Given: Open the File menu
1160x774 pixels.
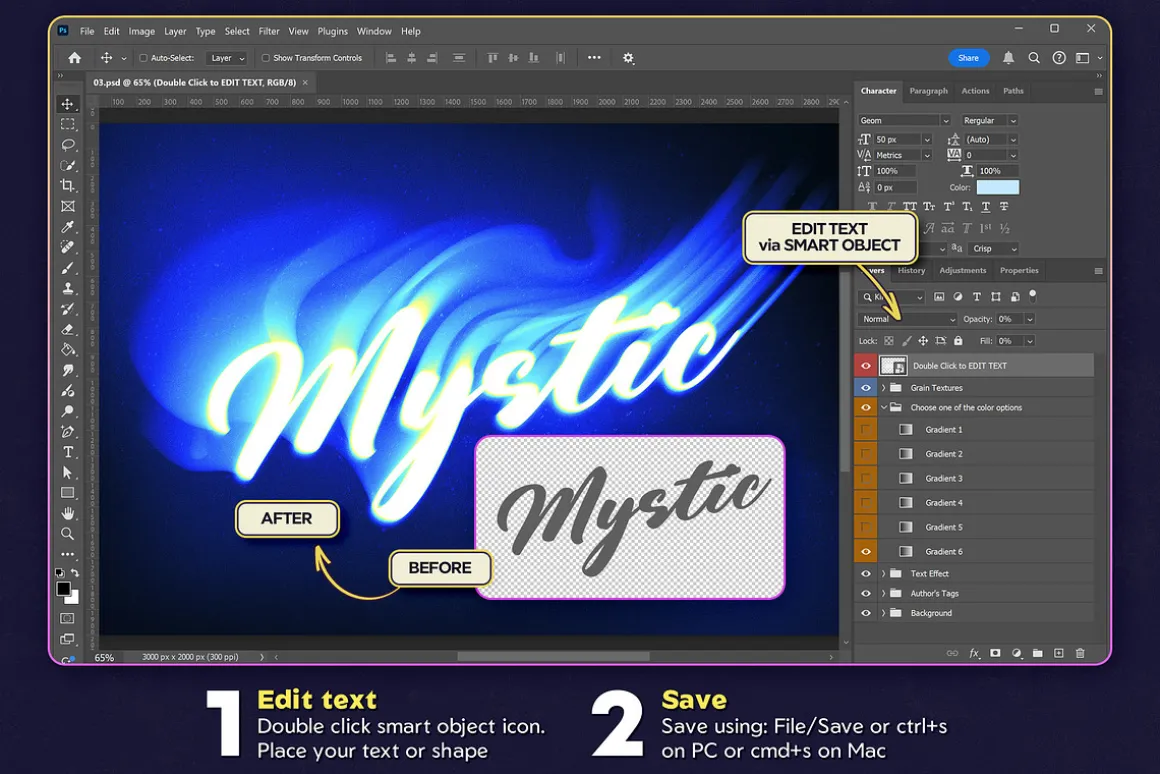Looking at the screenshot, I should click(87, 31).
